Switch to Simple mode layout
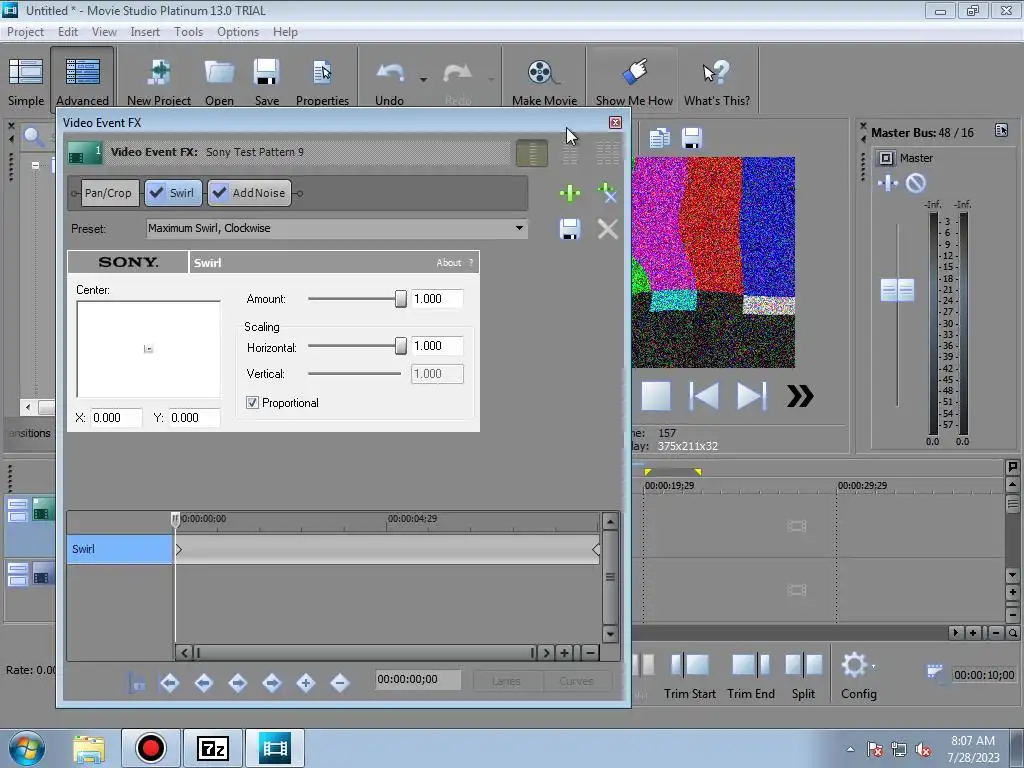 pos(26,81)
